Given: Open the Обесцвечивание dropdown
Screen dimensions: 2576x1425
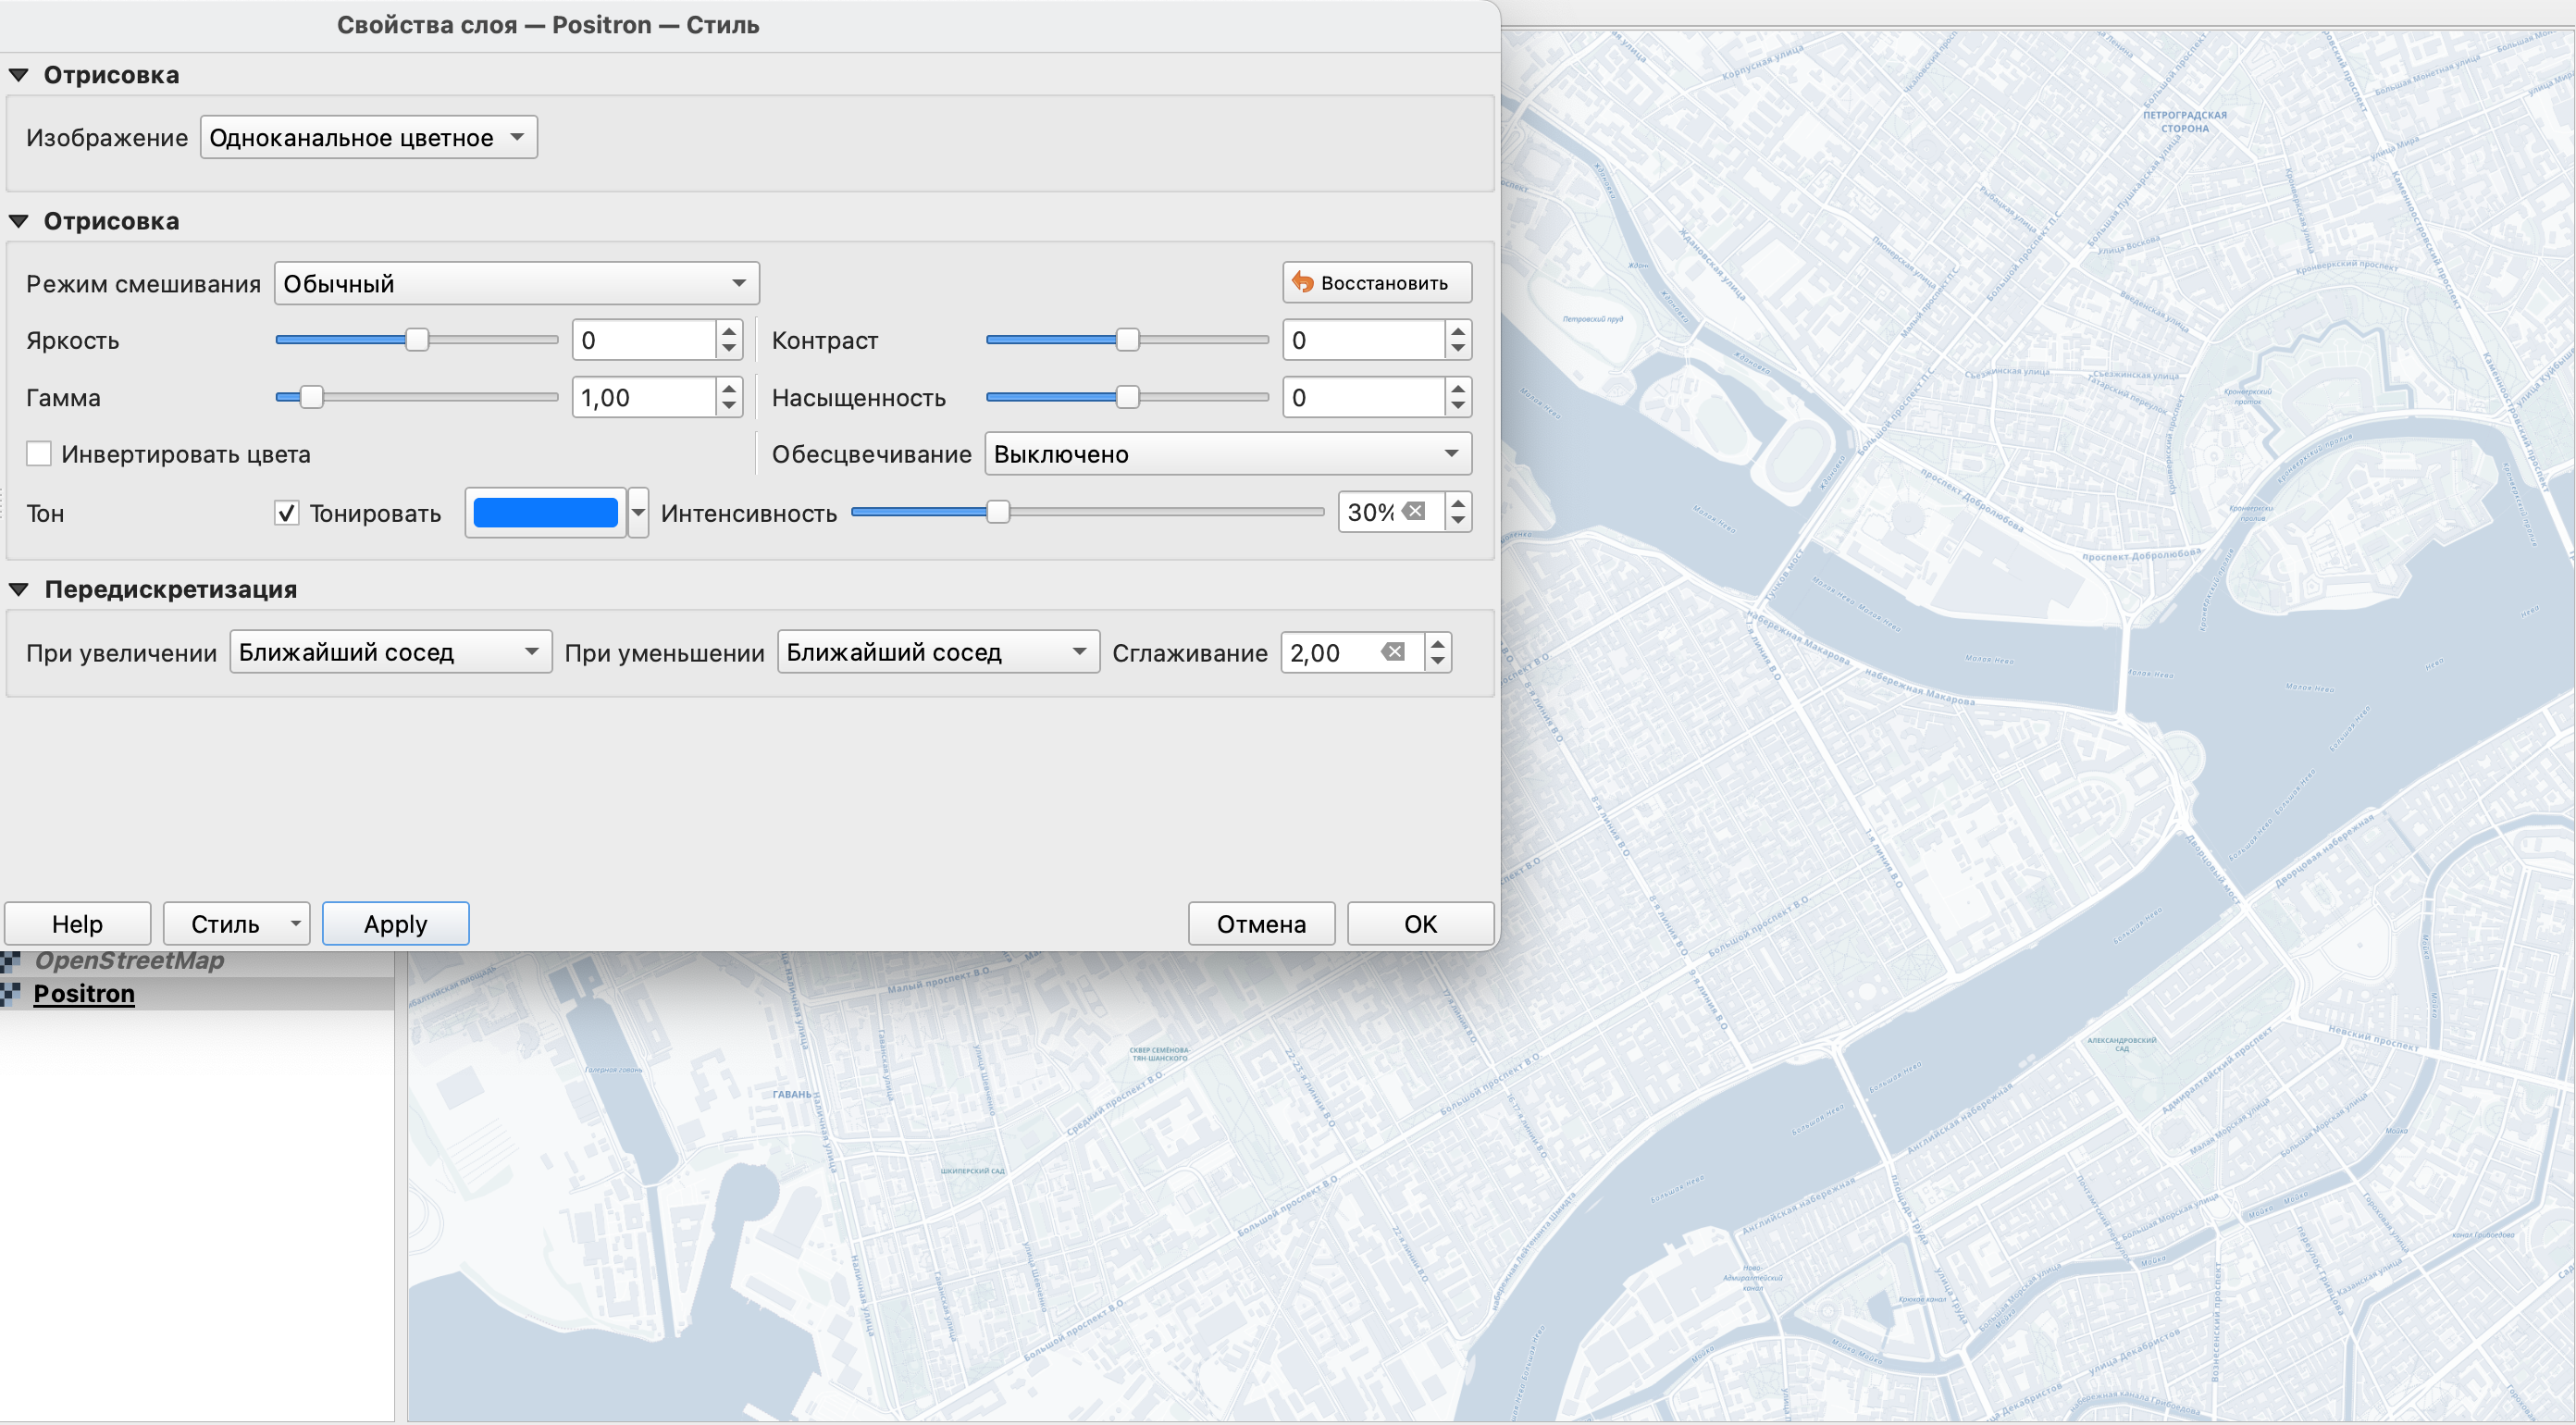Looking at the screenshot, I should pos(1227,454).
